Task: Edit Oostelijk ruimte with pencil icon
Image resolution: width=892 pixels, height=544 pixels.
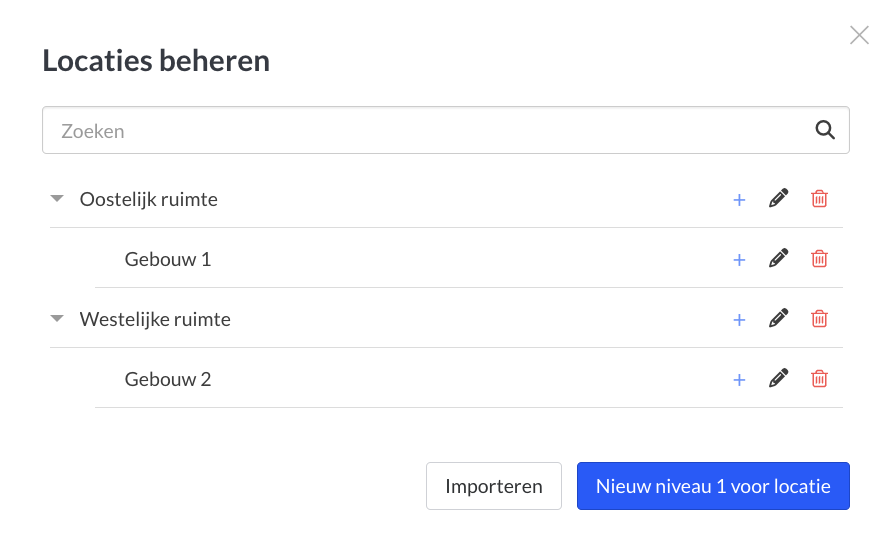Action: pos(778,199)
